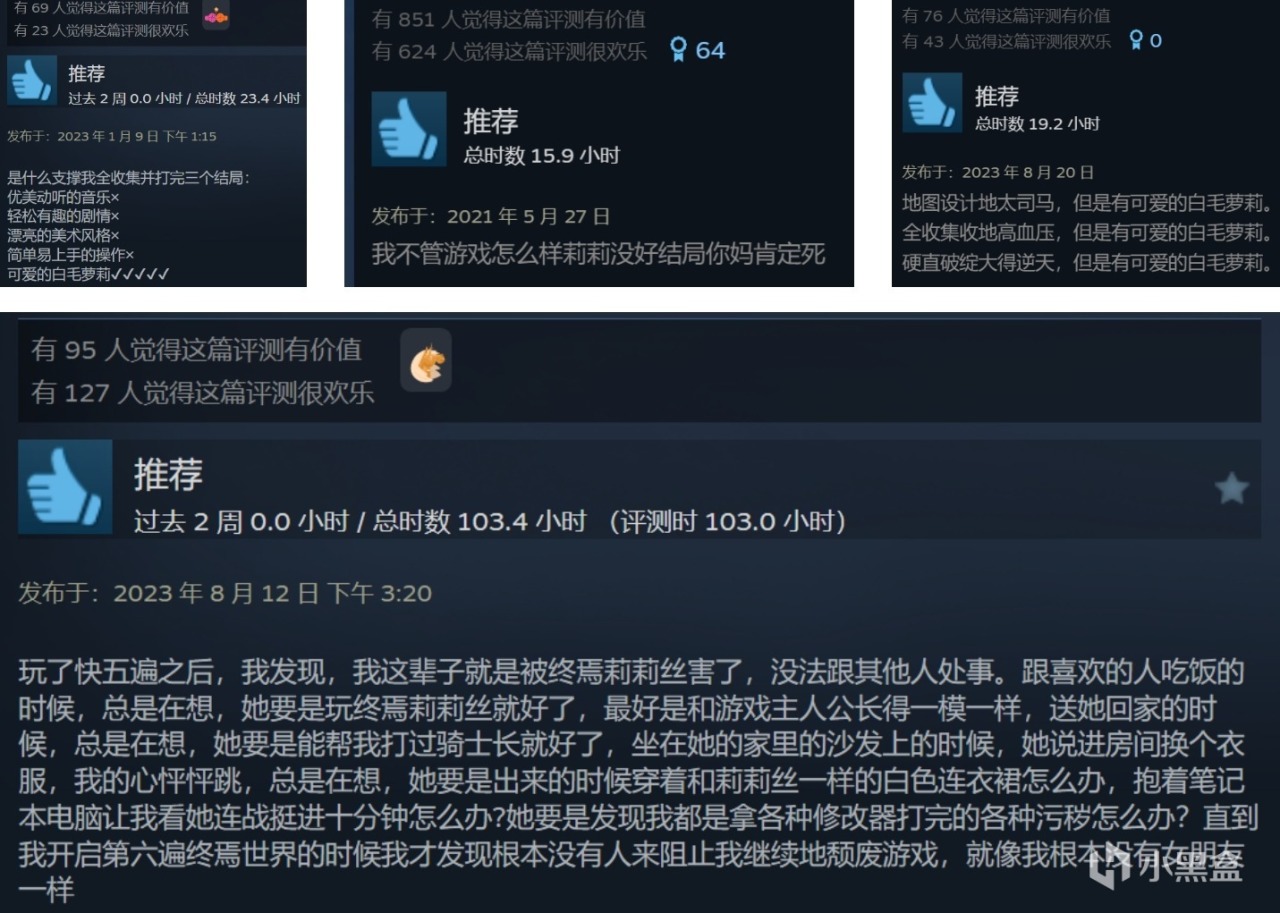Image resolution: width=1280 pixels, height=913 pixels.
Task: Click the star icon on the large review
Action: 1231,488
